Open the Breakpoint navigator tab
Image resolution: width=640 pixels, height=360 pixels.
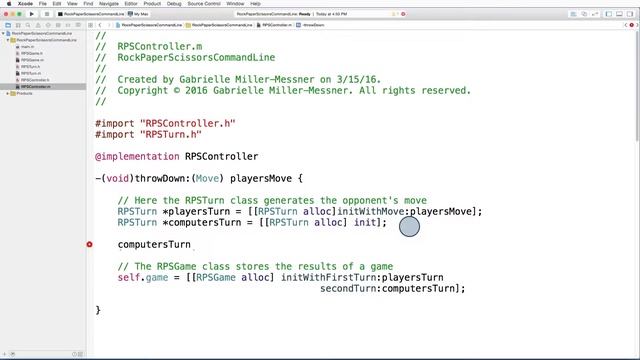point(68,25)
